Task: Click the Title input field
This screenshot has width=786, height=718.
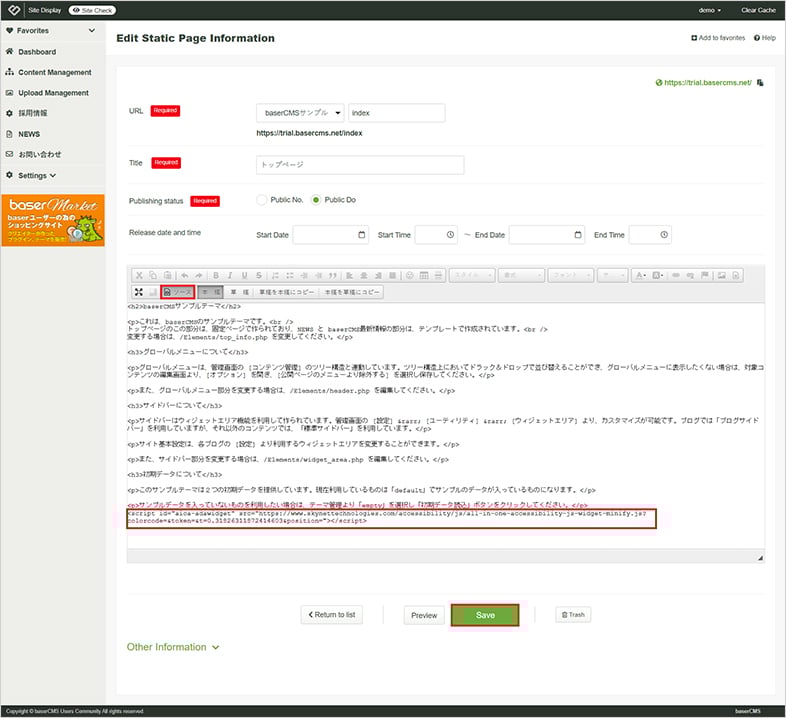Action: (x=360, y=165)
